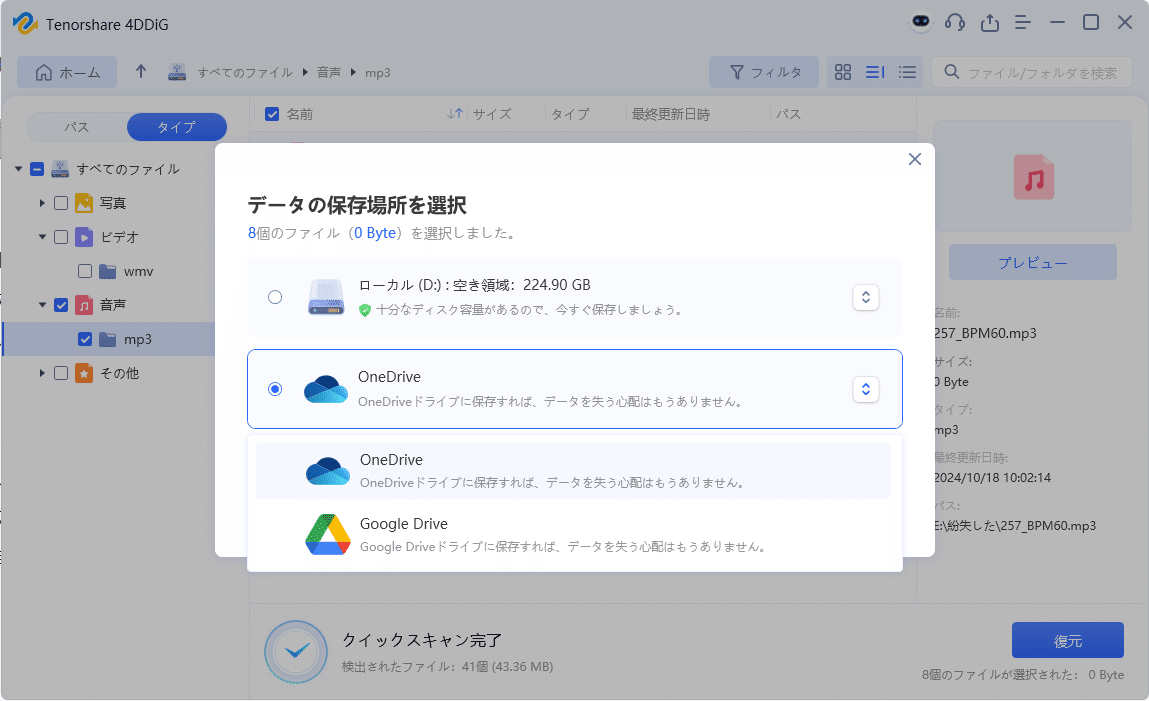Click the 0 Byte size link in dialog
Screen dimensions: 1149x701
pos(375,233)
